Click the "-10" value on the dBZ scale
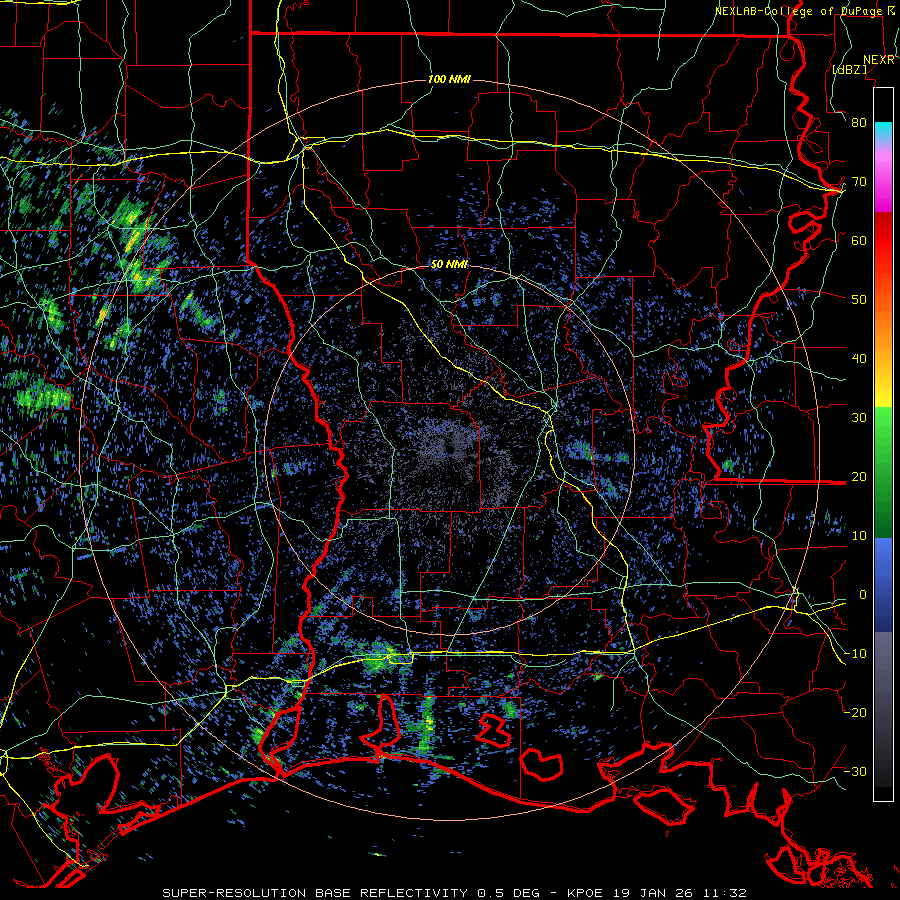The width and height of the screenshot is (900, 900). [855, 654]
